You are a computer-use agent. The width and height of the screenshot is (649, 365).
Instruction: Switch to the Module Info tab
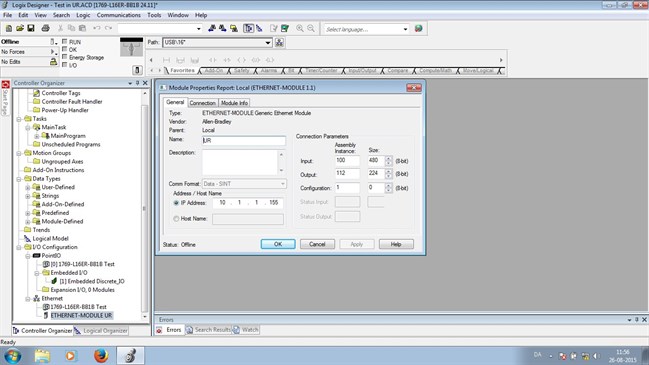(234, 103)
